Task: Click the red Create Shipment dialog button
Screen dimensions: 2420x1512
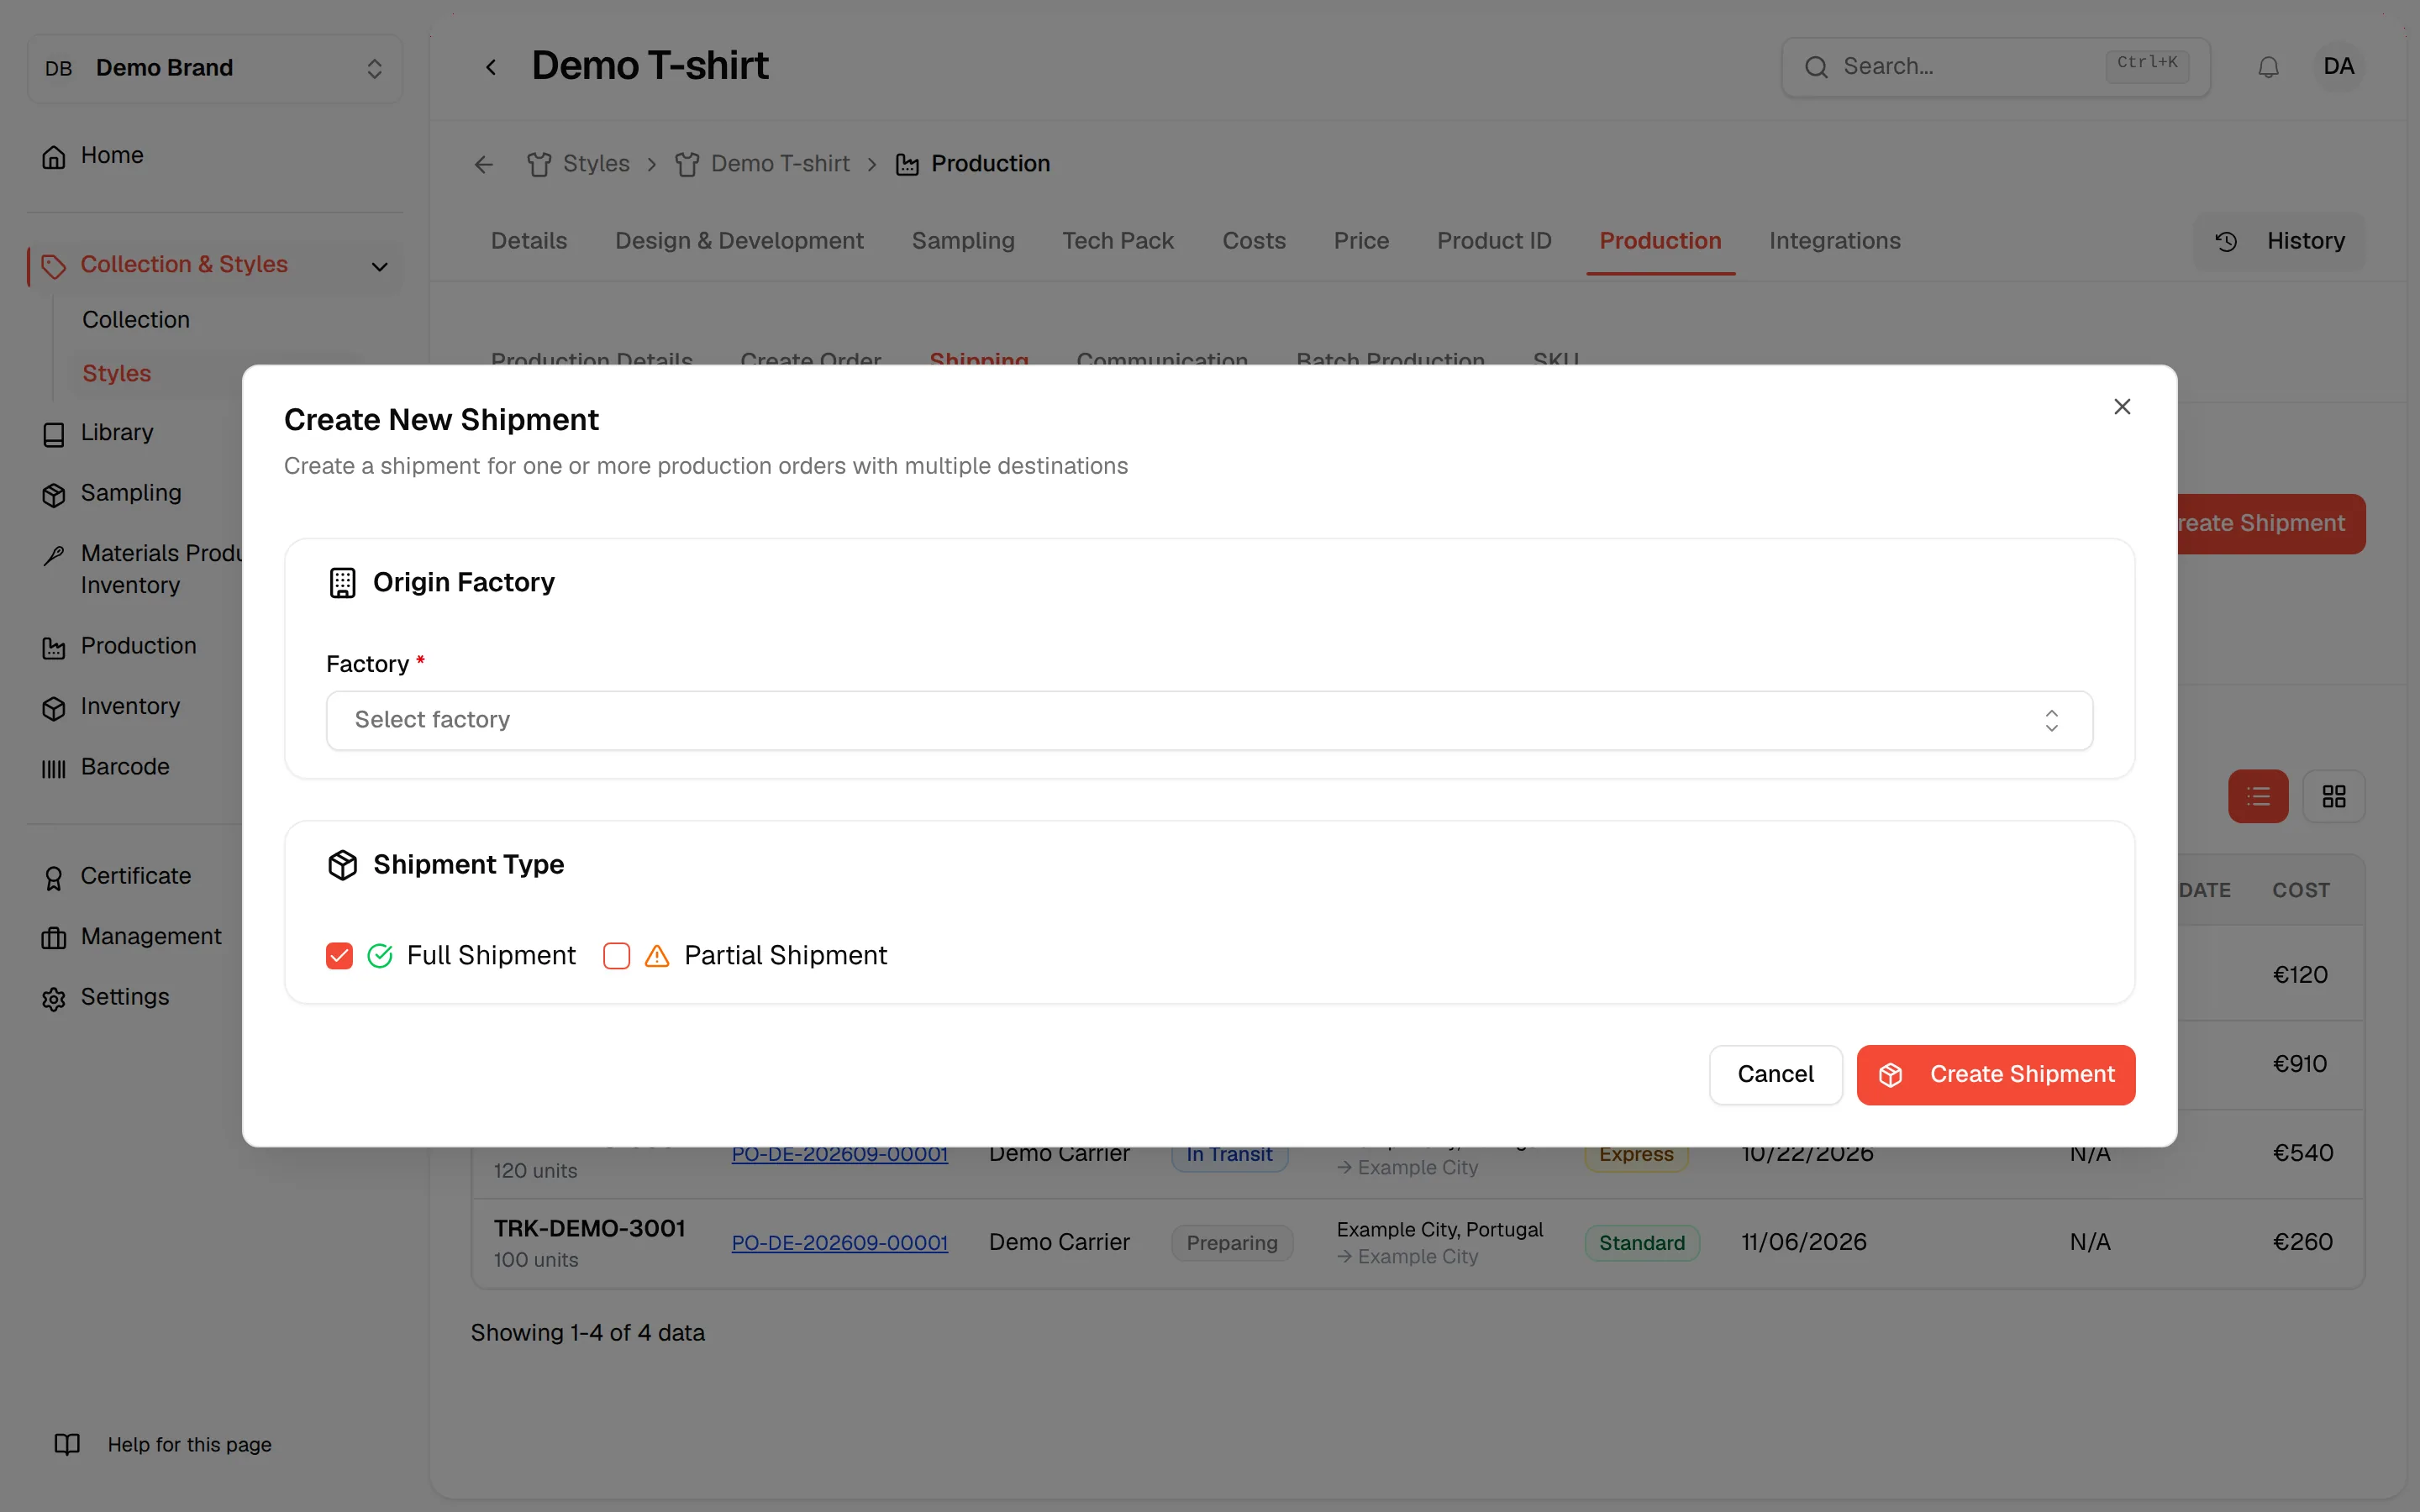Action: coord(1996,1074)
